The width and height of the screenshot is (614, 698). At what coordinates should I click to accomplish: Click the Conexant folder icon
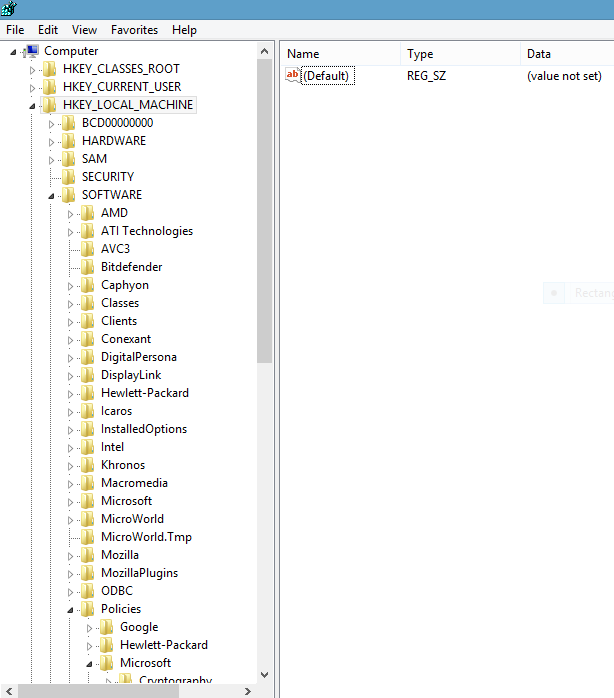pos(87,339)
